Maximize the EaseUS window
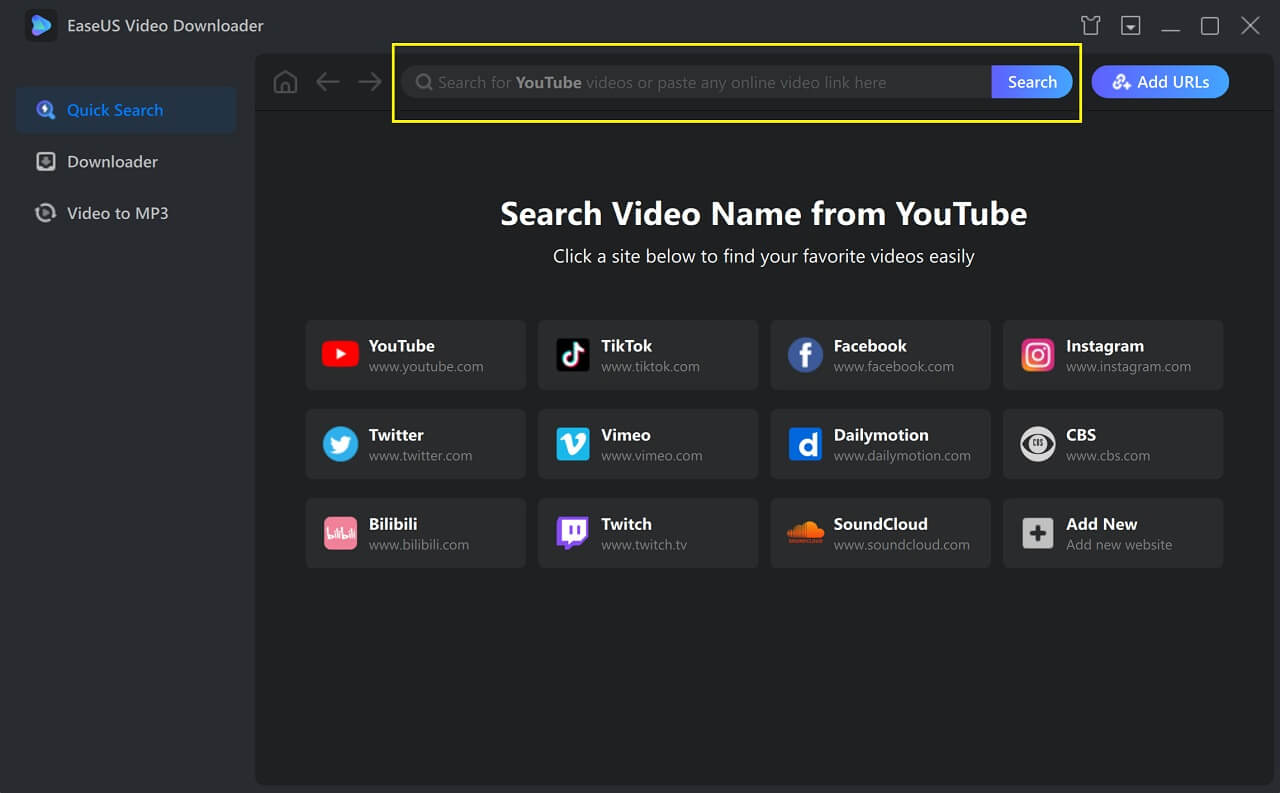 (x=1210, y=26)
